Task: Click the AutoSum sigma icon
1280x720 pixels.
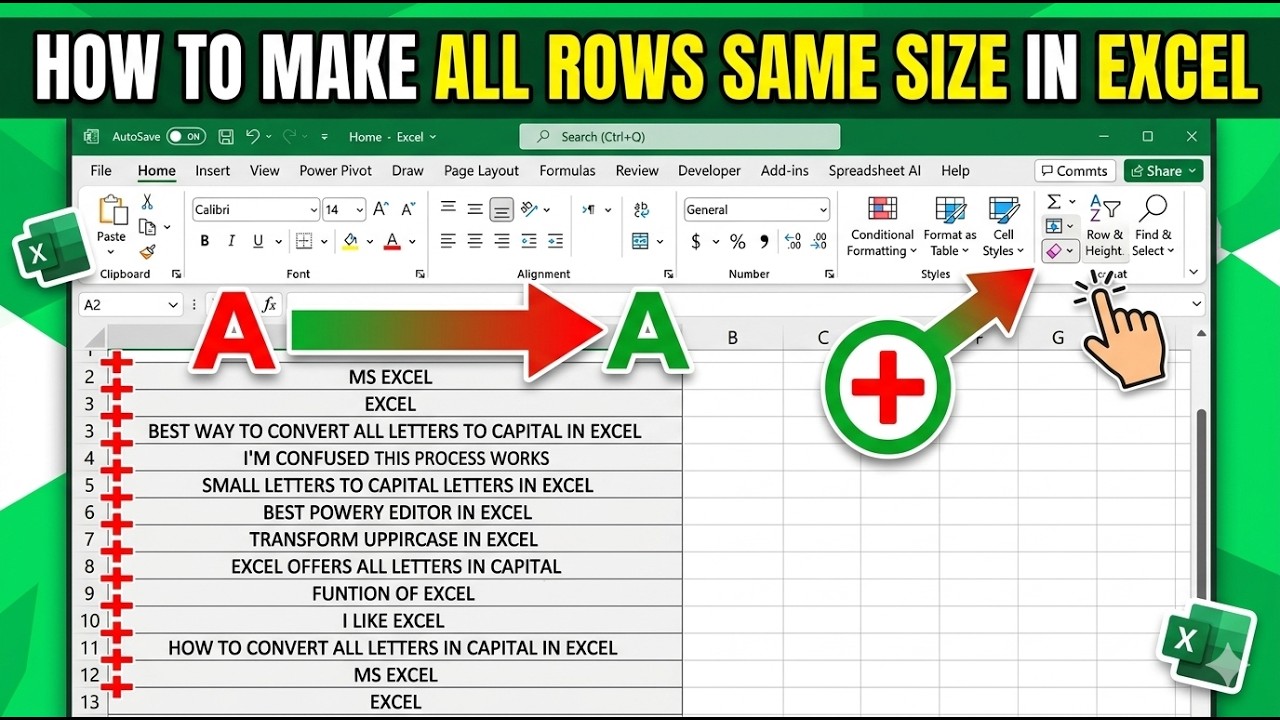Action: (1054, 202)
